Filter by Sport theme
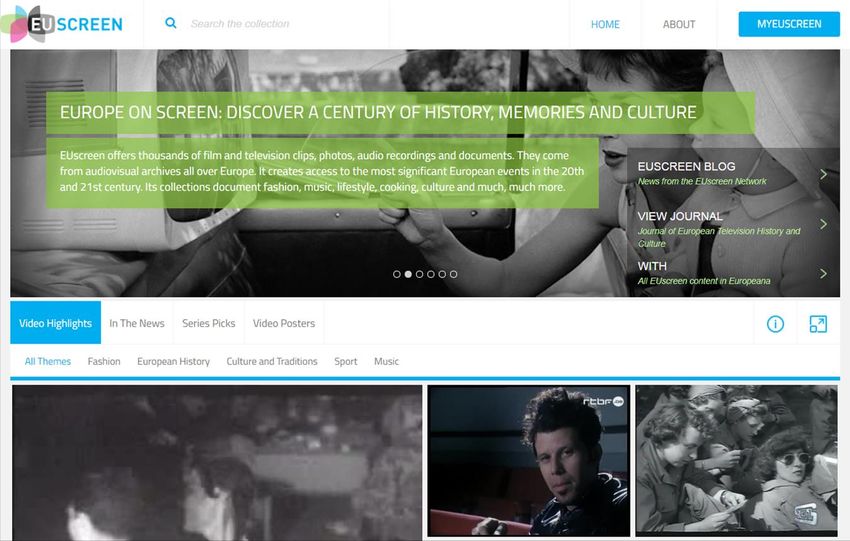The width and height of the screenshot is (850, 541). (x=346, y=362)
